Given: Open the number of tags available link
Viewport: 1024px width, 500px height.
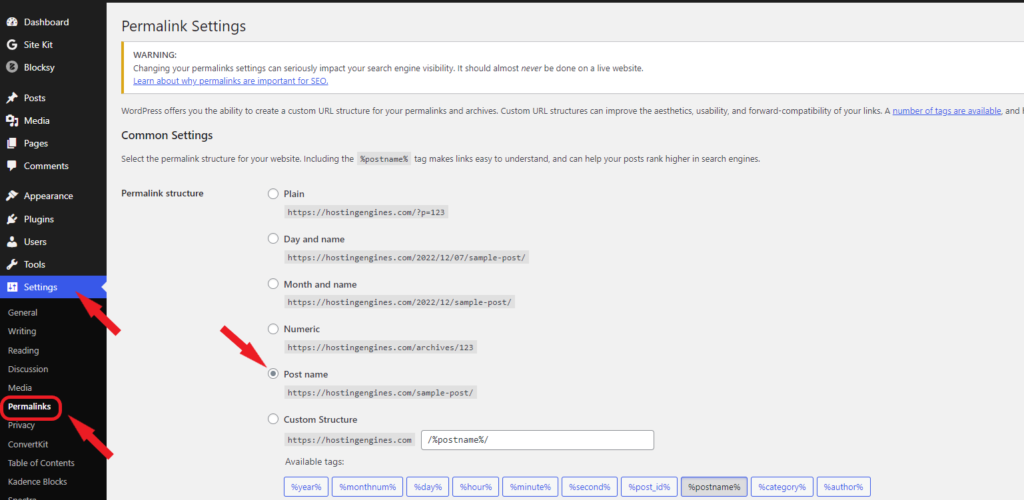Looking at the screenshot, I should coord(947,111).
